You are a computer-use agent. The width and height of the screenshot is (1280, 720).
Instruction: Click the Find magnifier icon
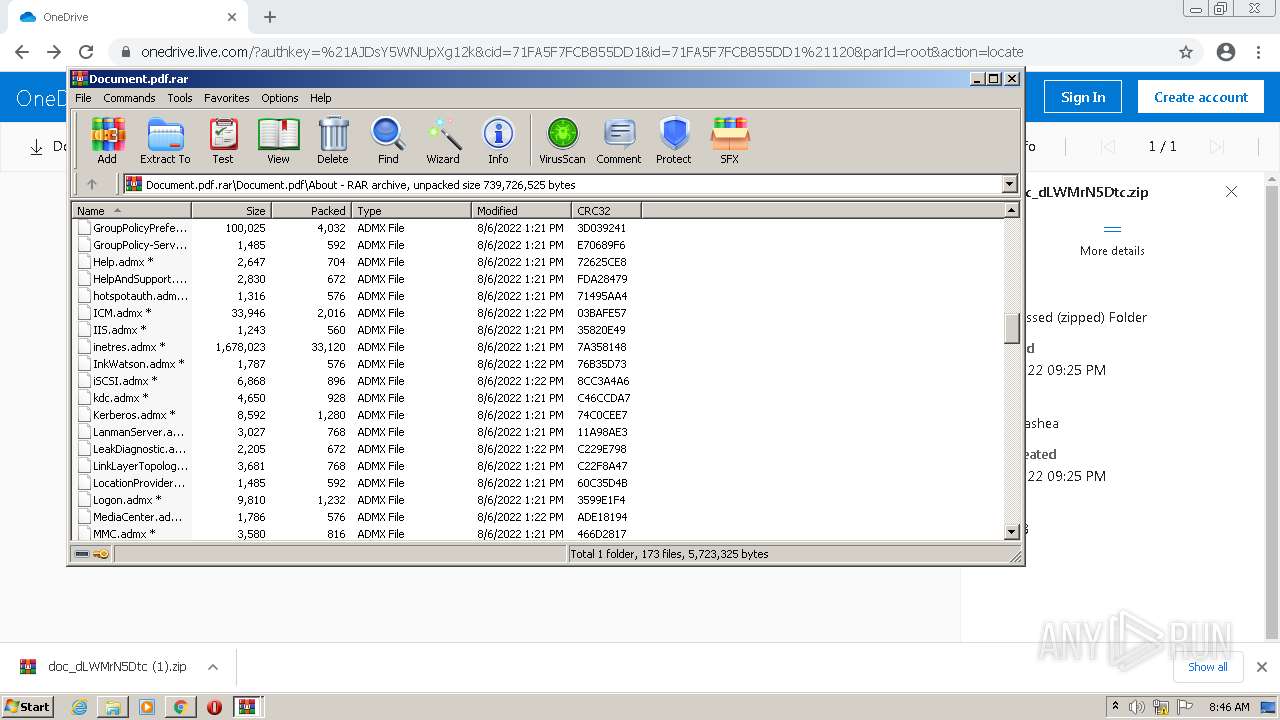pyautogui.click(x=388, y=140)
